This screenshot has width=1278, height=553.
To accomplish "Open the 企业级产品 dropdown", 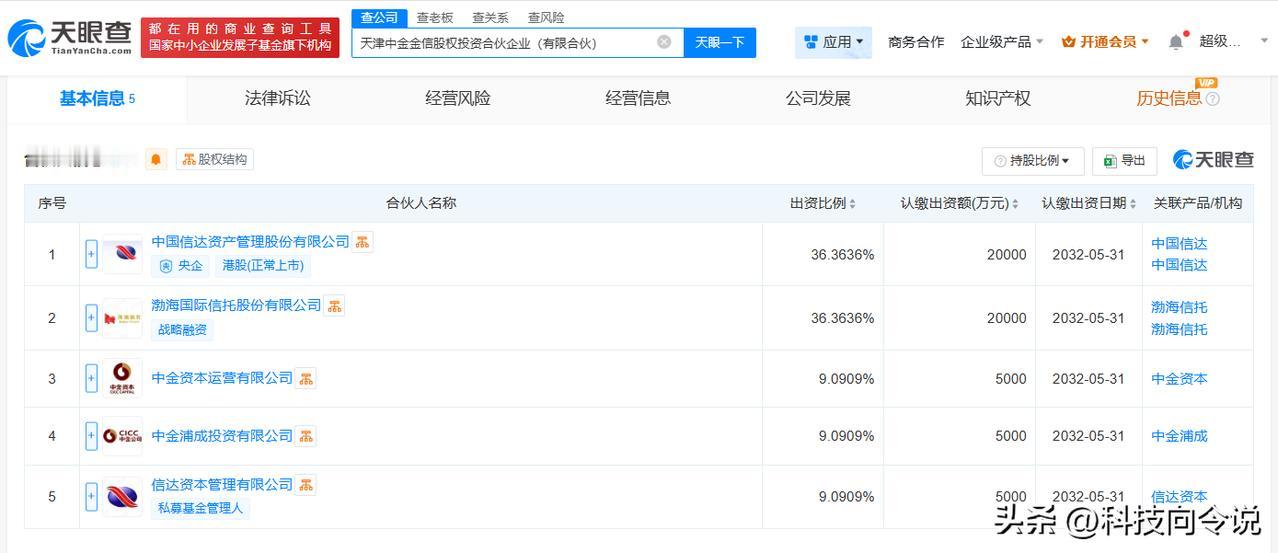I will (x=1002, y=42).
